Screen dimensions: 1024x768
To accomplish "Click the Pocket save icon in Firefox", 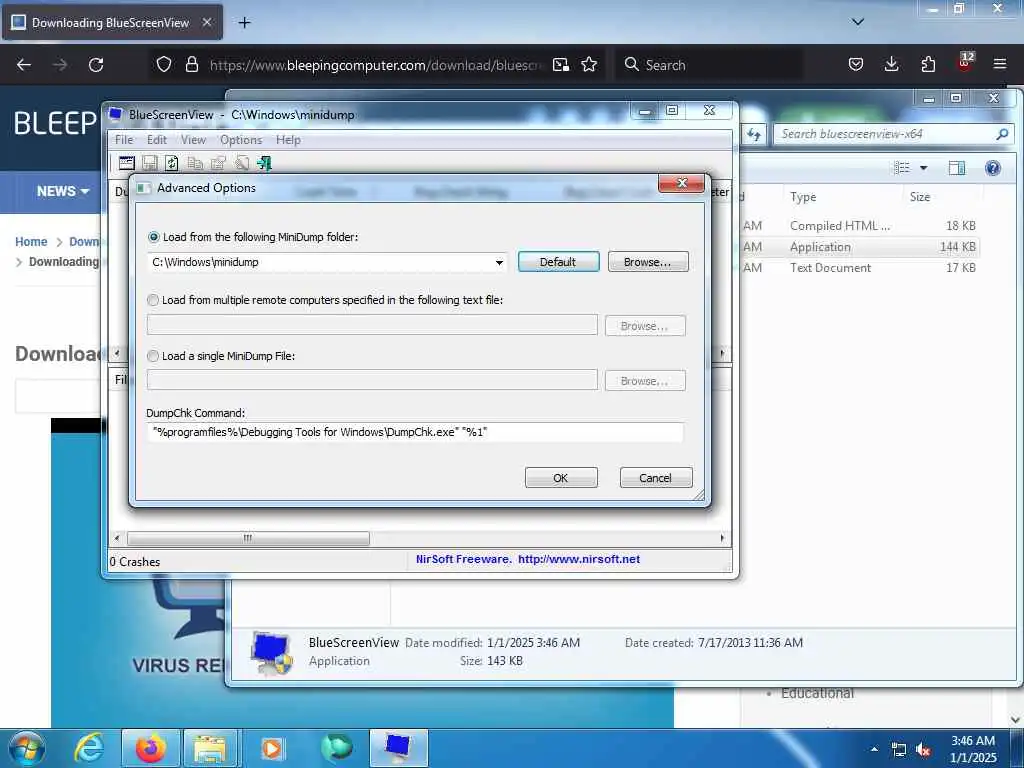I will click(x=856, y=64).
